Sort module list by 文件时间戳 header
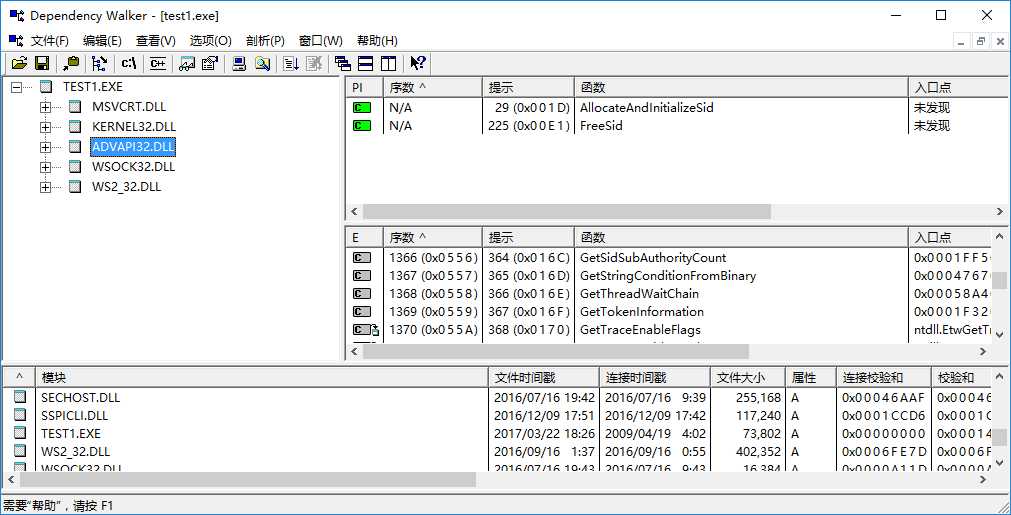 click(544, 377)
